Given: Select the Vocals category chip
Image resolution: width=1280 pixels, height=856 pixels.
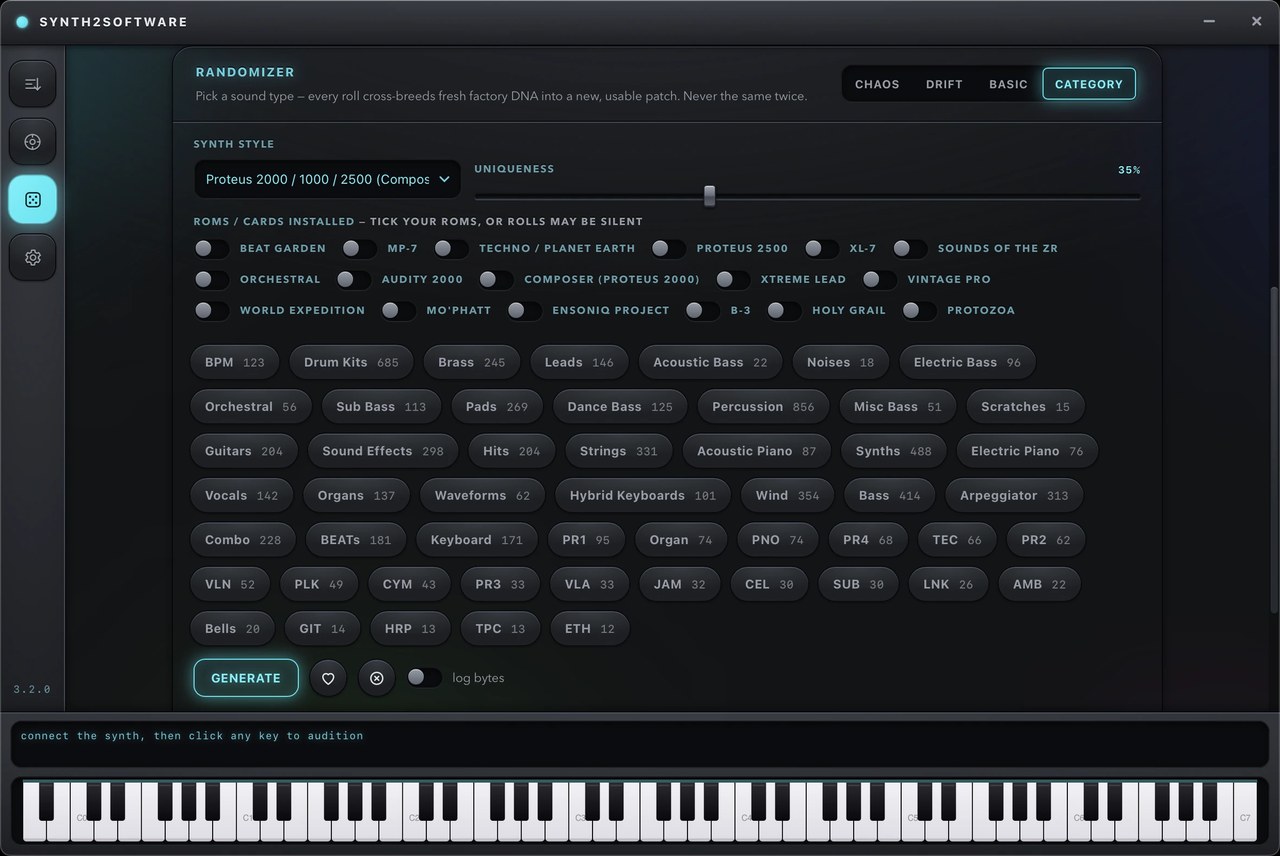Looking at the screenshot, I should click(242, 496).
